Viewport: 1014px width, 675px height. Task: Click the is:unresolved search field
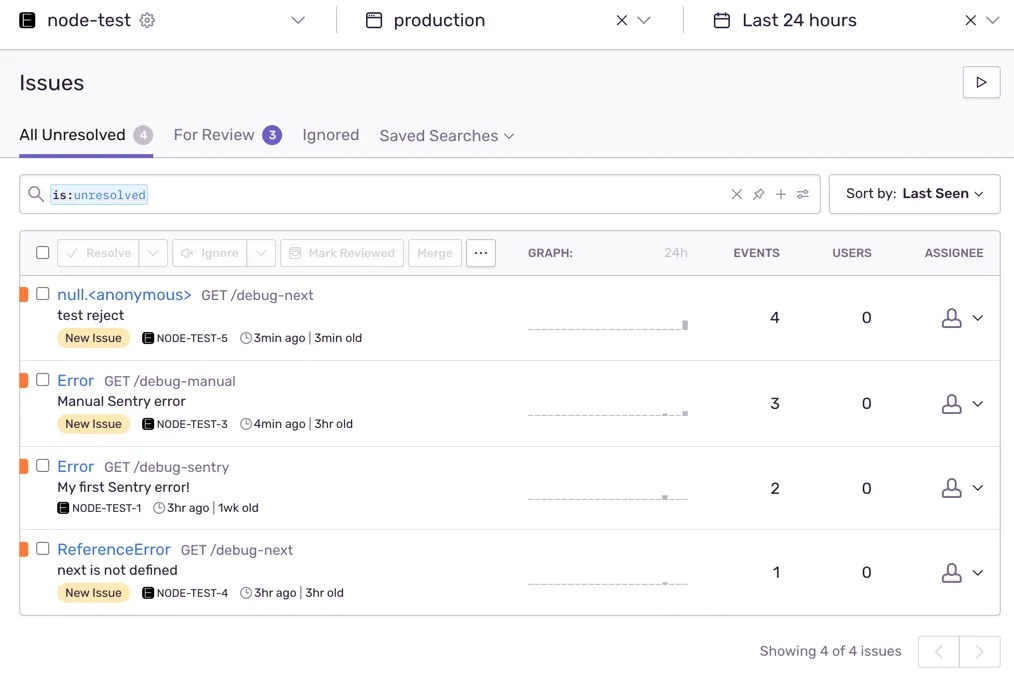[400, 194]
